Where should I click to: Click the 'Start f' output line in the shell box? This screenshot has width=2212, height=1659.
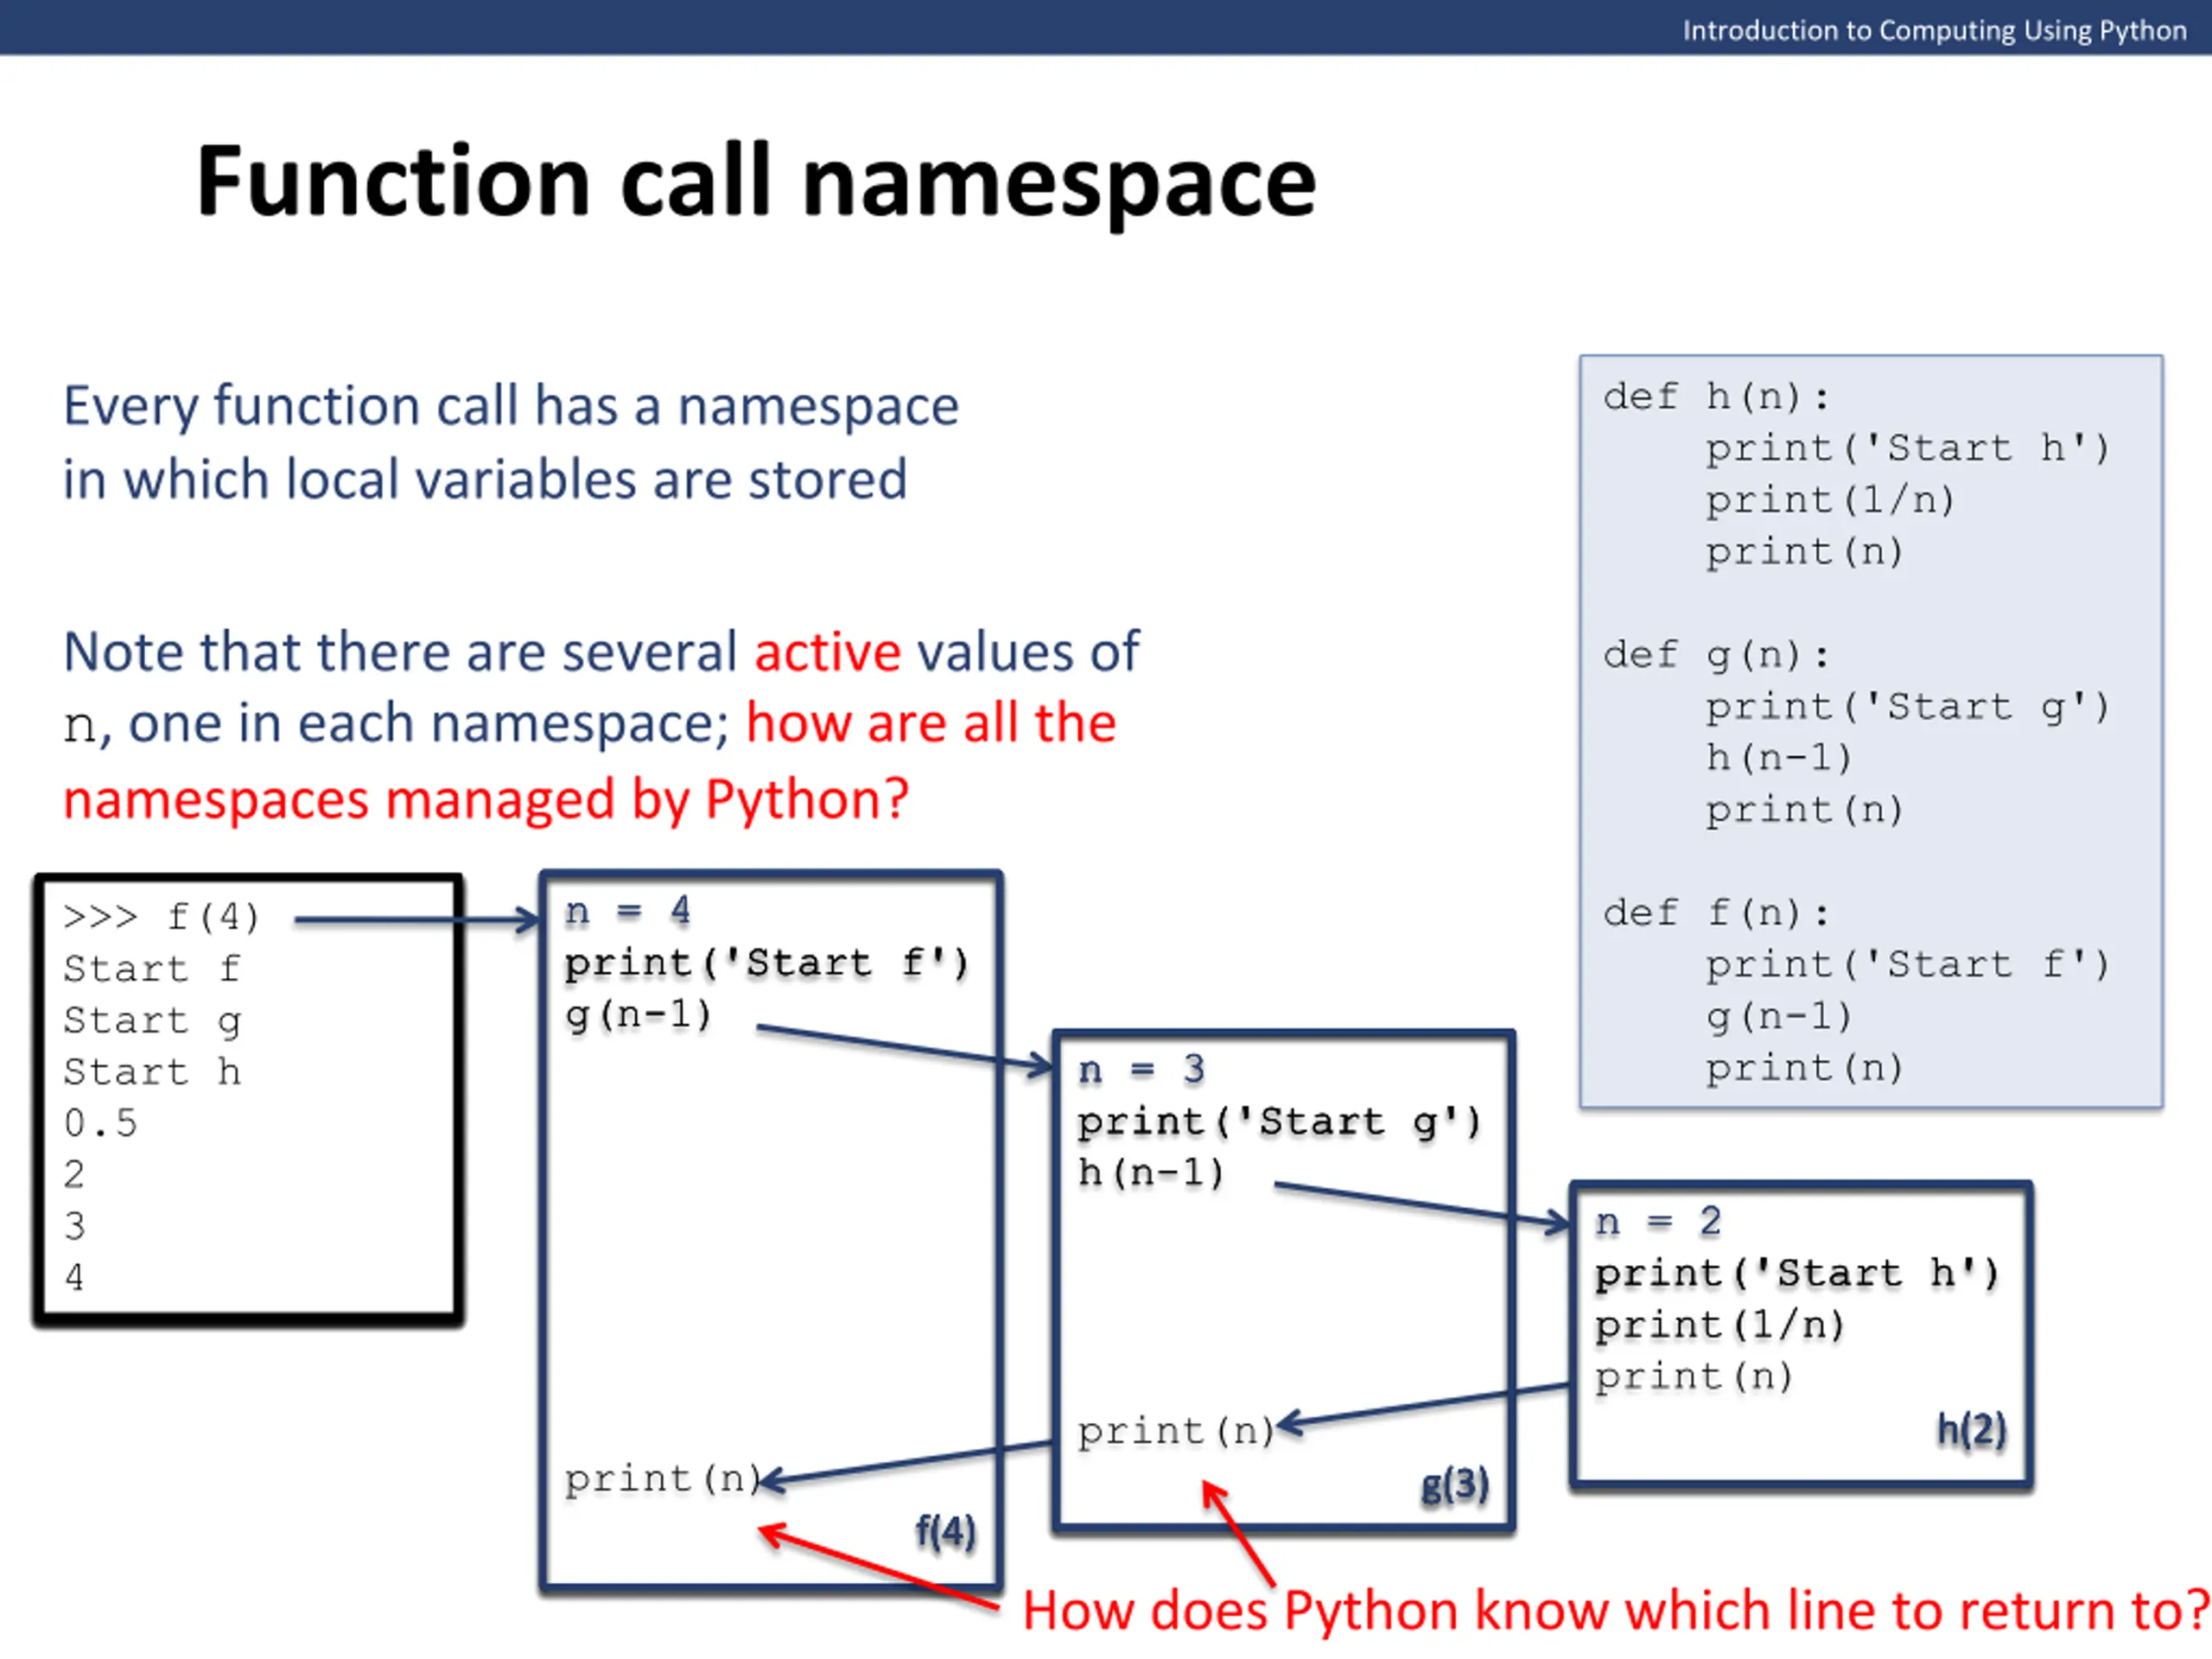[x=152, y=969]
